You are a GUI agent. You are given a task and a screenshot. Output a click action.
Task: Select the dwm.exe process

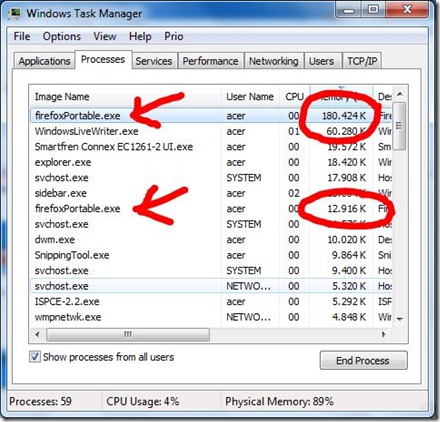point(211,240)
